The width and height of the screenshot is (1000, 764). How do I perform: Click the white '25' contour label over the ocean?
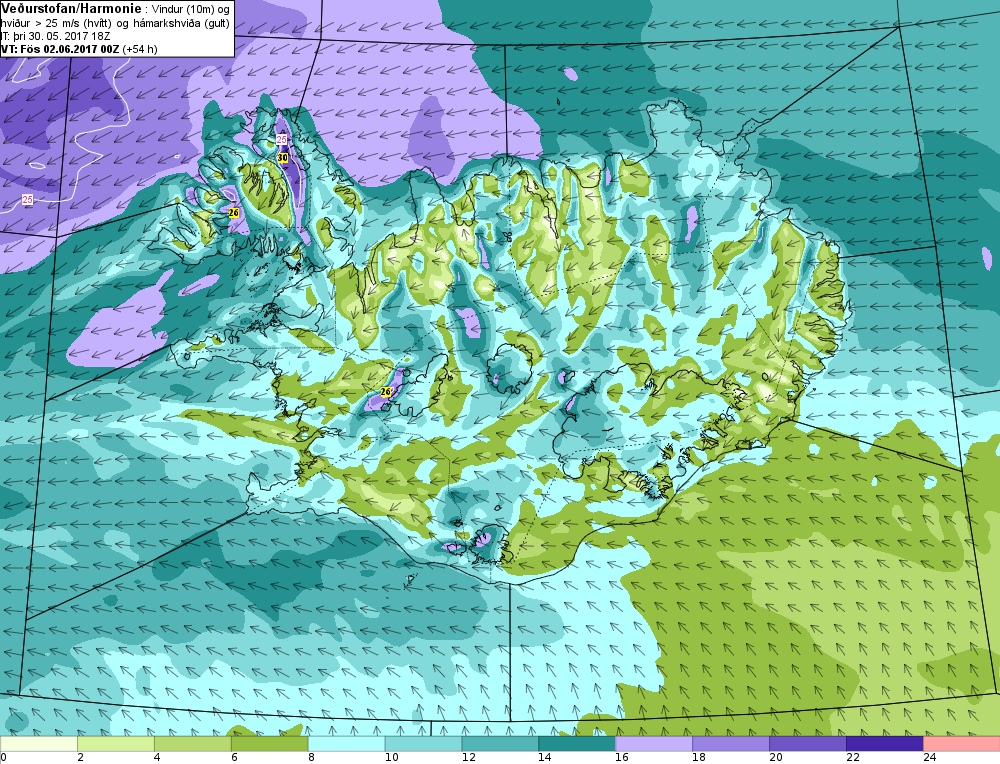[x=27, y=200]
